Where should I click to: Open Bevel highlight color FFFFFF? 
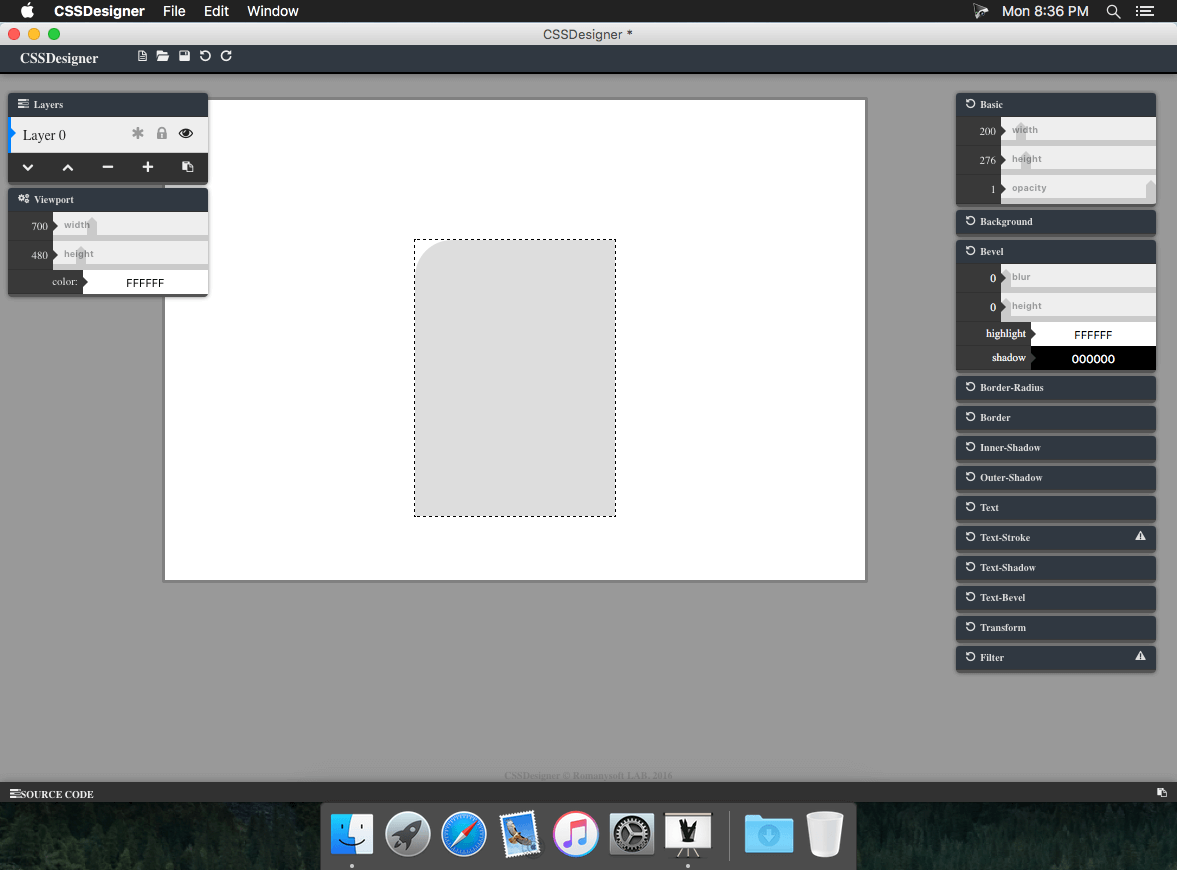coord(1093,335)
